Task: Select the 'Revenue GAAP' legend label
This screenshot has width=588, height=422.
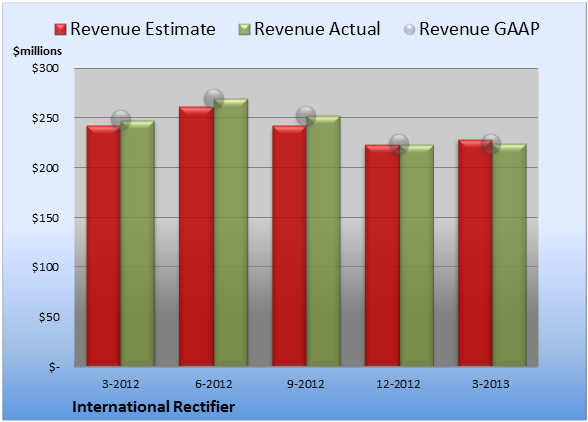Action: tap(479, 29)
